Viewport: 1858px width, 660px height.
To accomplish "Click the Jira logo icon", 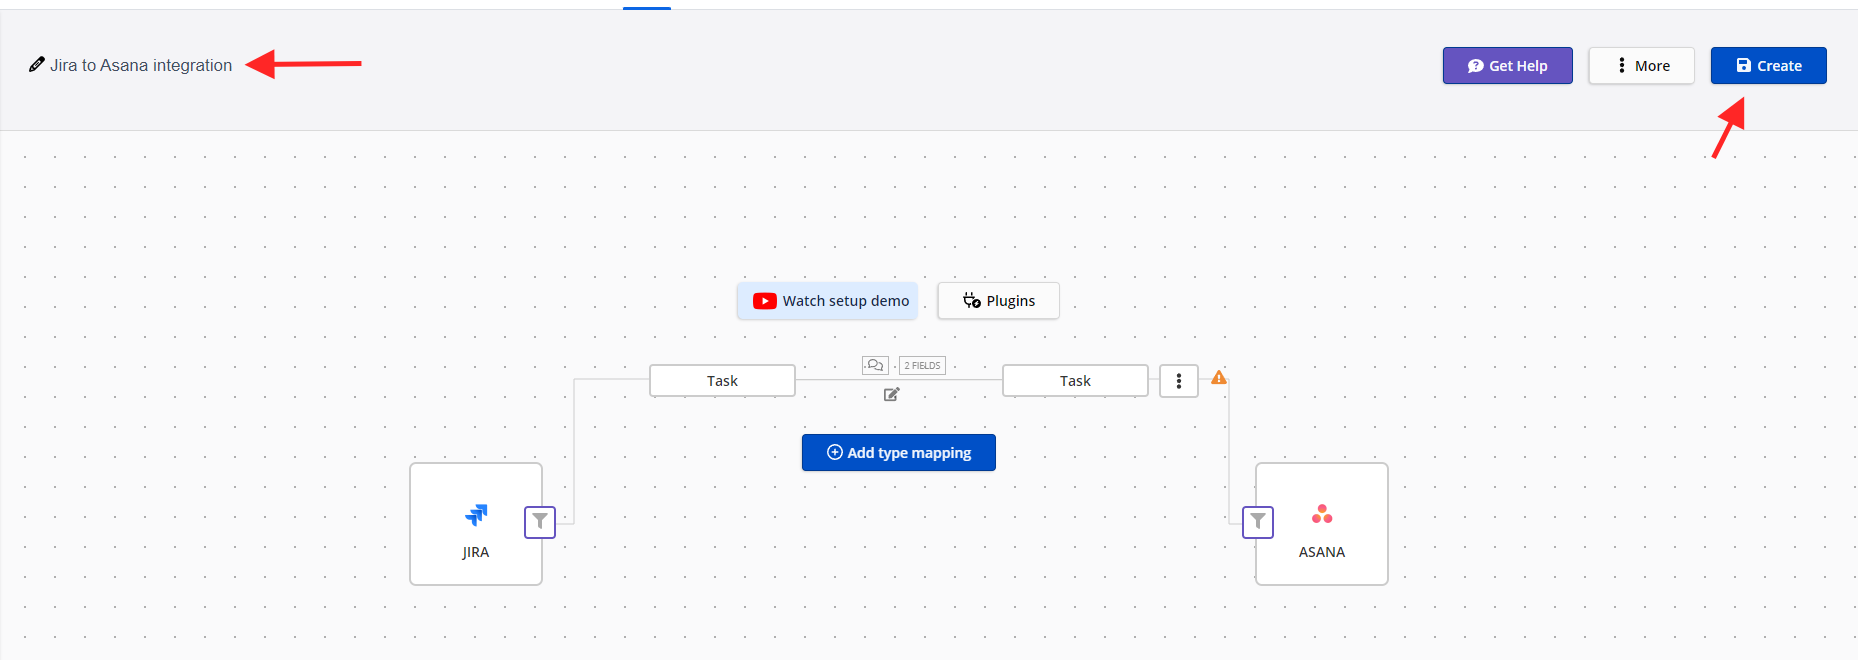I will tap(476, 515).
